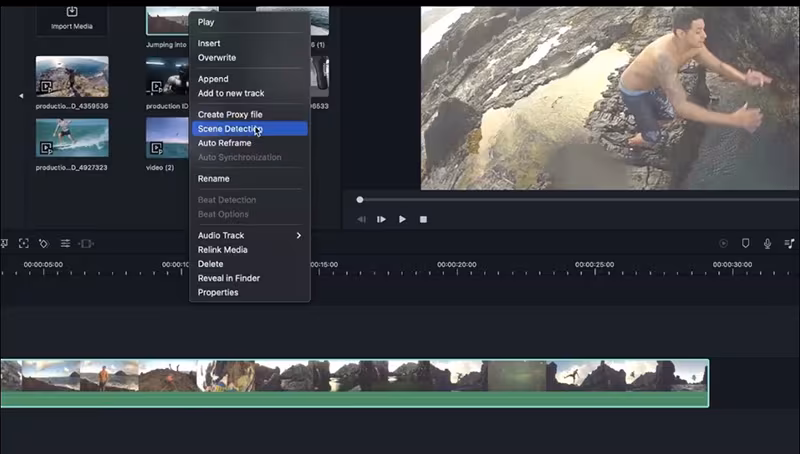800x454 pixels.
Task: Click the Import Media button
Action: pyautogui.click(x=72, y=18)
